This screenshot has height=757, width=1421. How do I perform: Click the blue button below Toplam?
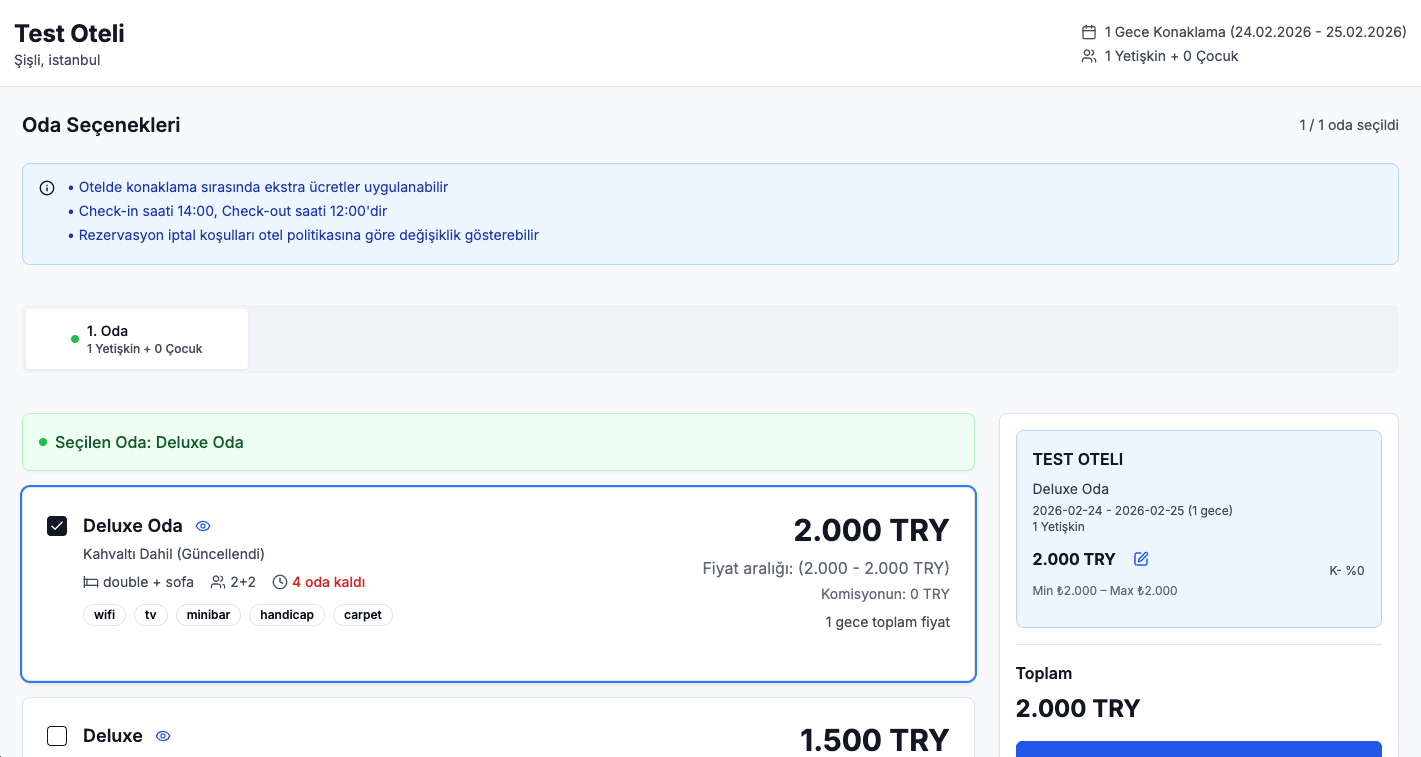click(1198, 749)
